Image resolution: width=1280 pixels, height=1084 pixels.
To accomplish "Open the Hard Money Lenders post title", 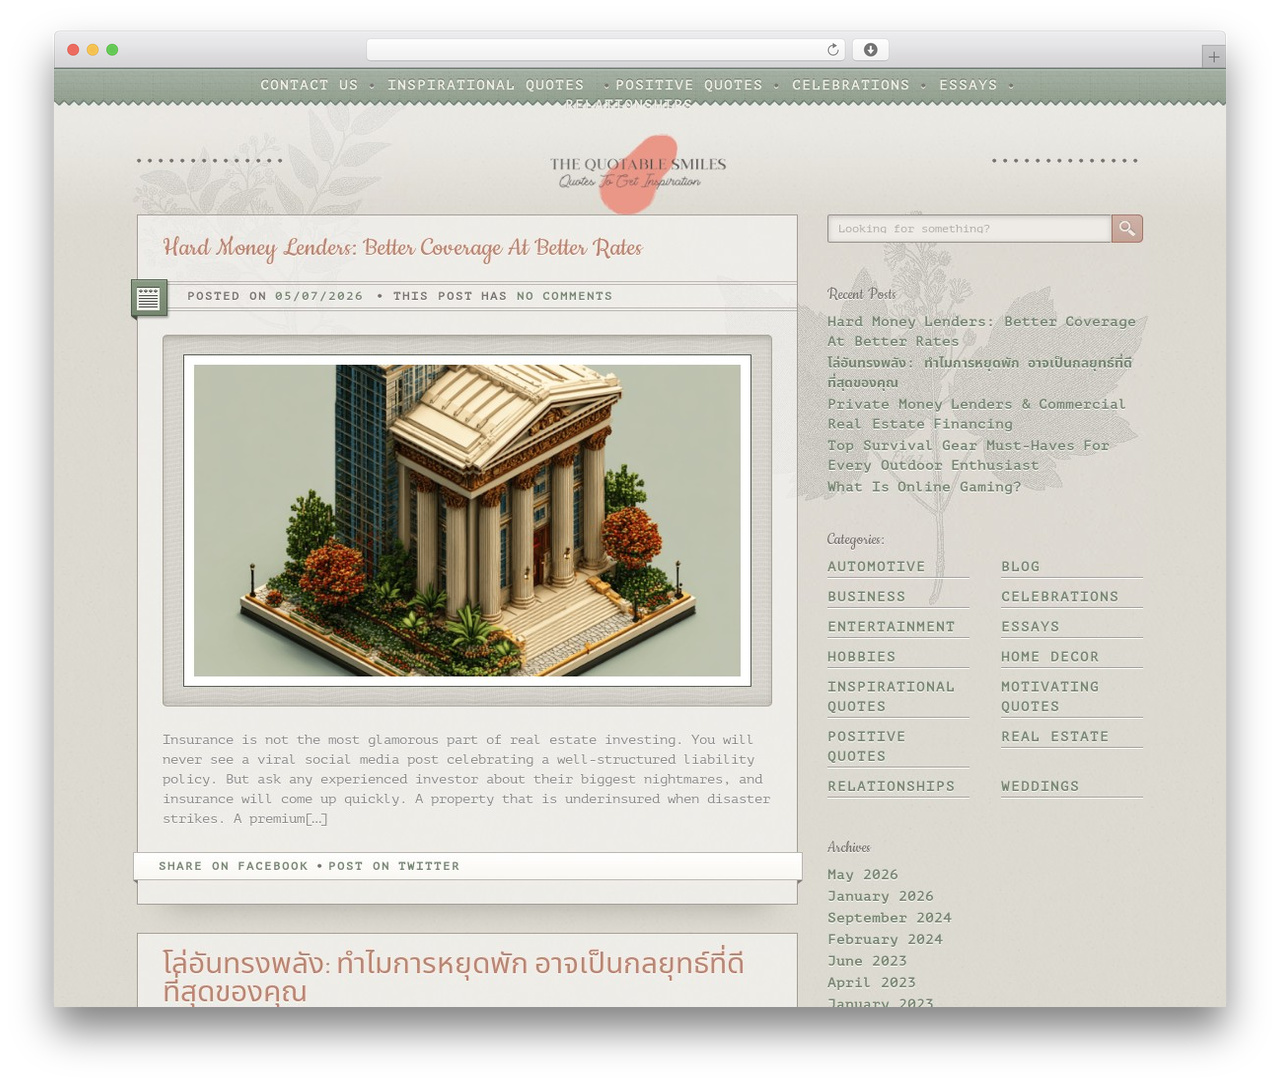I will (x=402, y=248).
